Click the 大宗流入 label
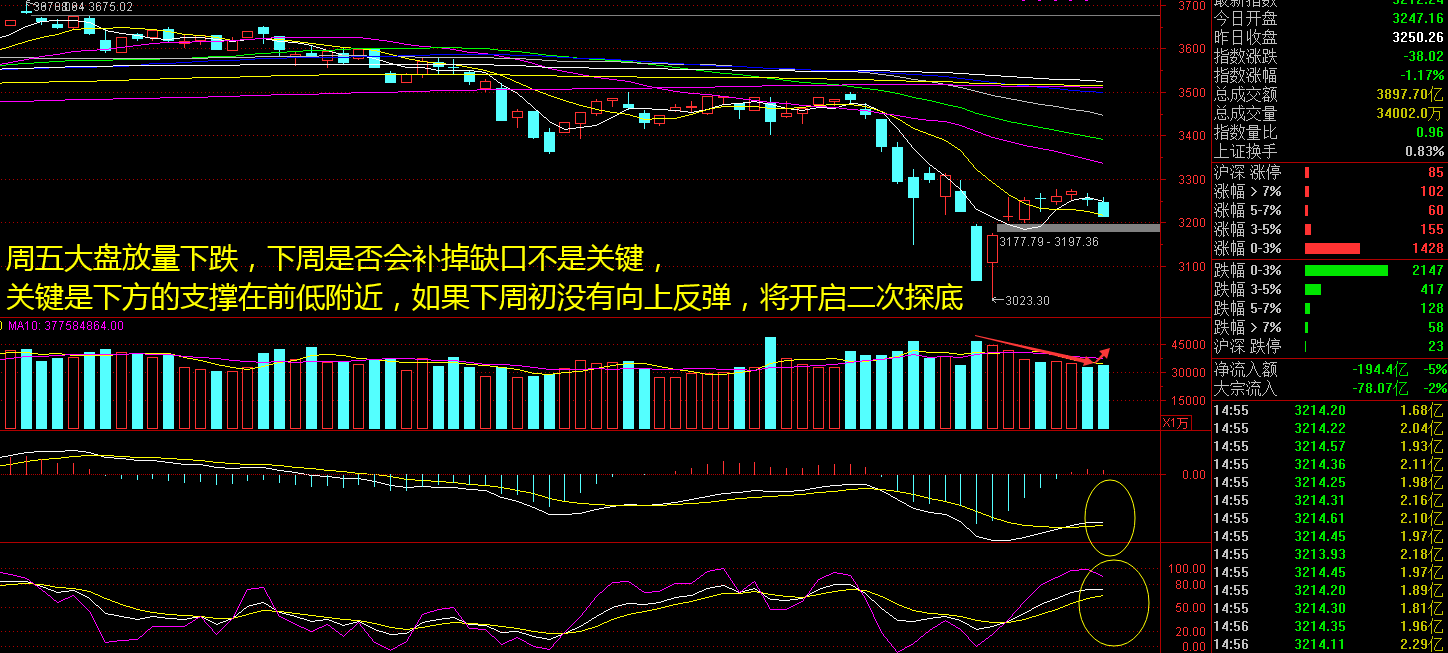Screen dimensions: 1448x653 pos(1245,388)
